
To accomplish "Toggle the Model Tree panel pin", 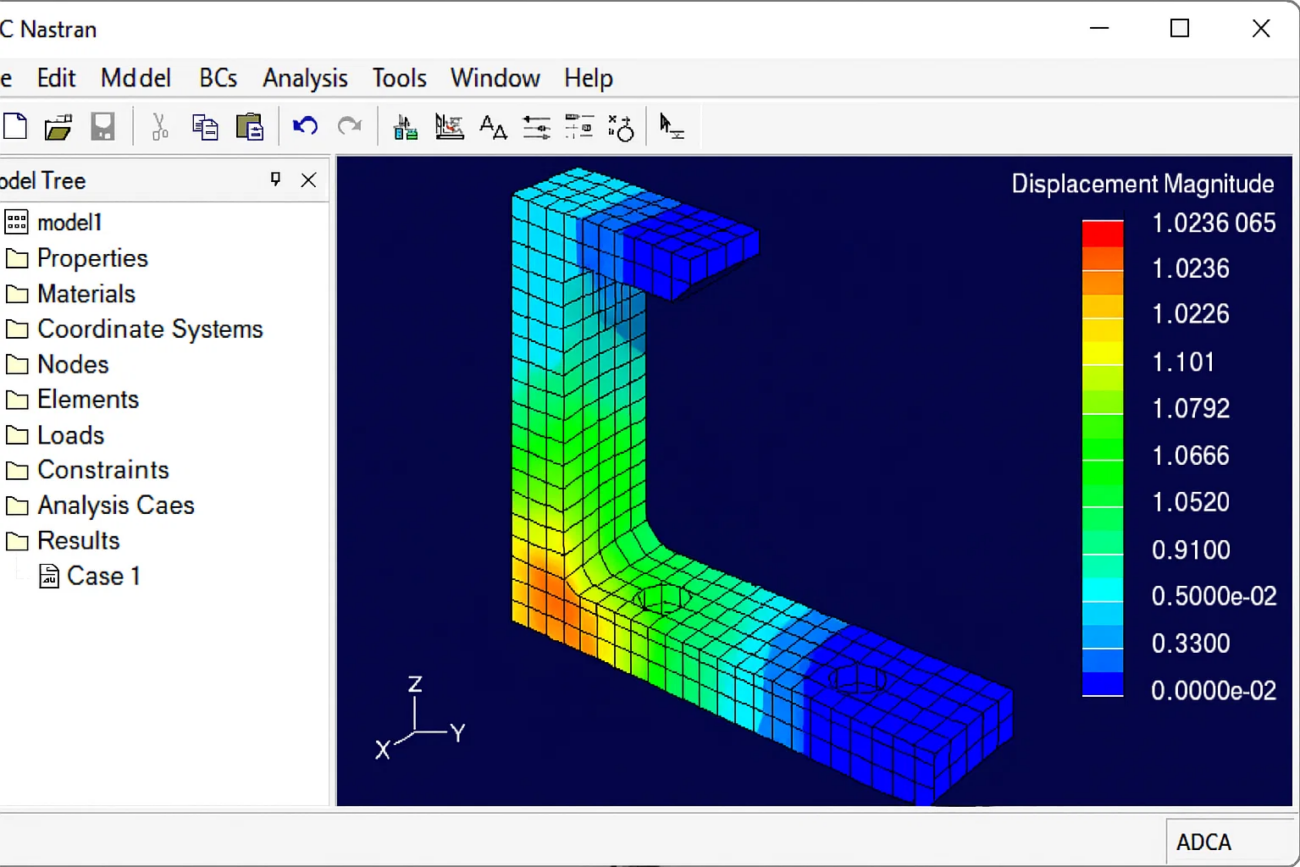I will 276,180.
